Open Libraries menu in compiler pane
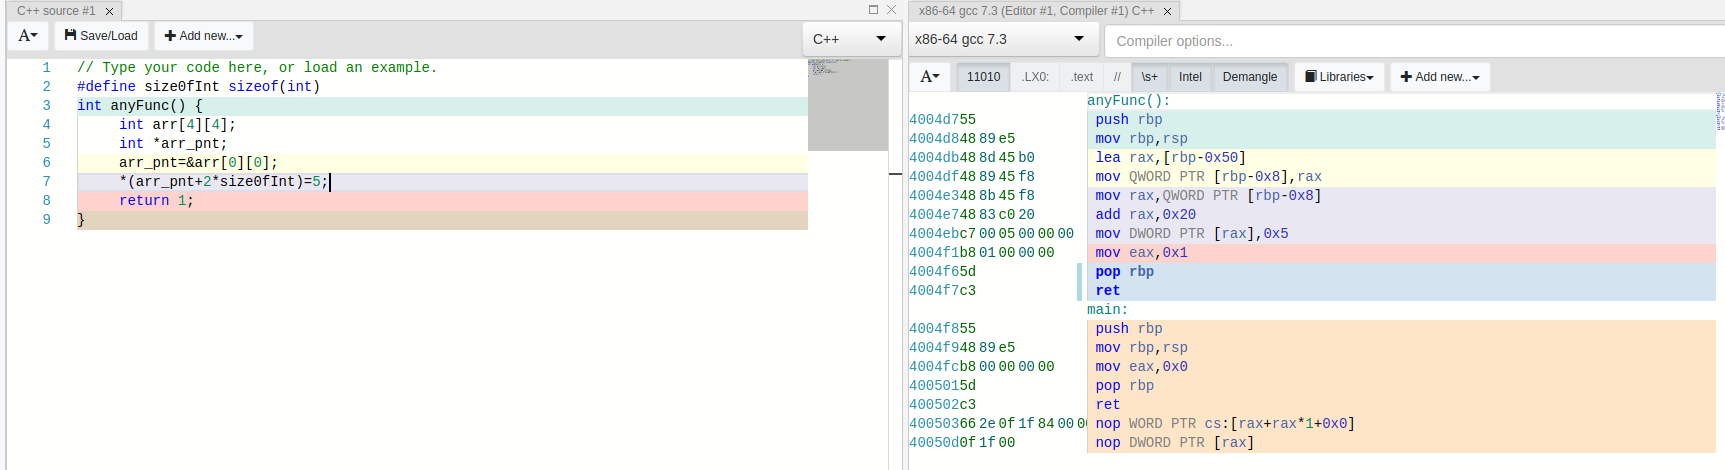The height and width of the screenshot is (470, 1725). (1339, 77)
